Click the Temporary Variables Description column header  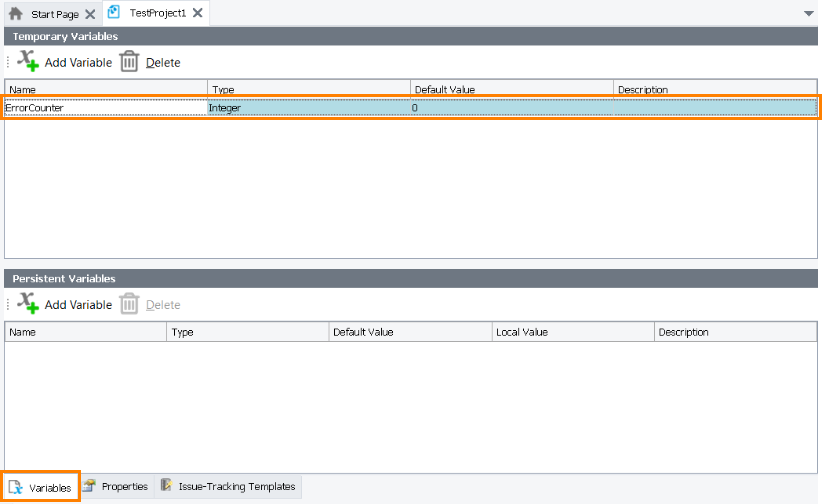[714, 89]
